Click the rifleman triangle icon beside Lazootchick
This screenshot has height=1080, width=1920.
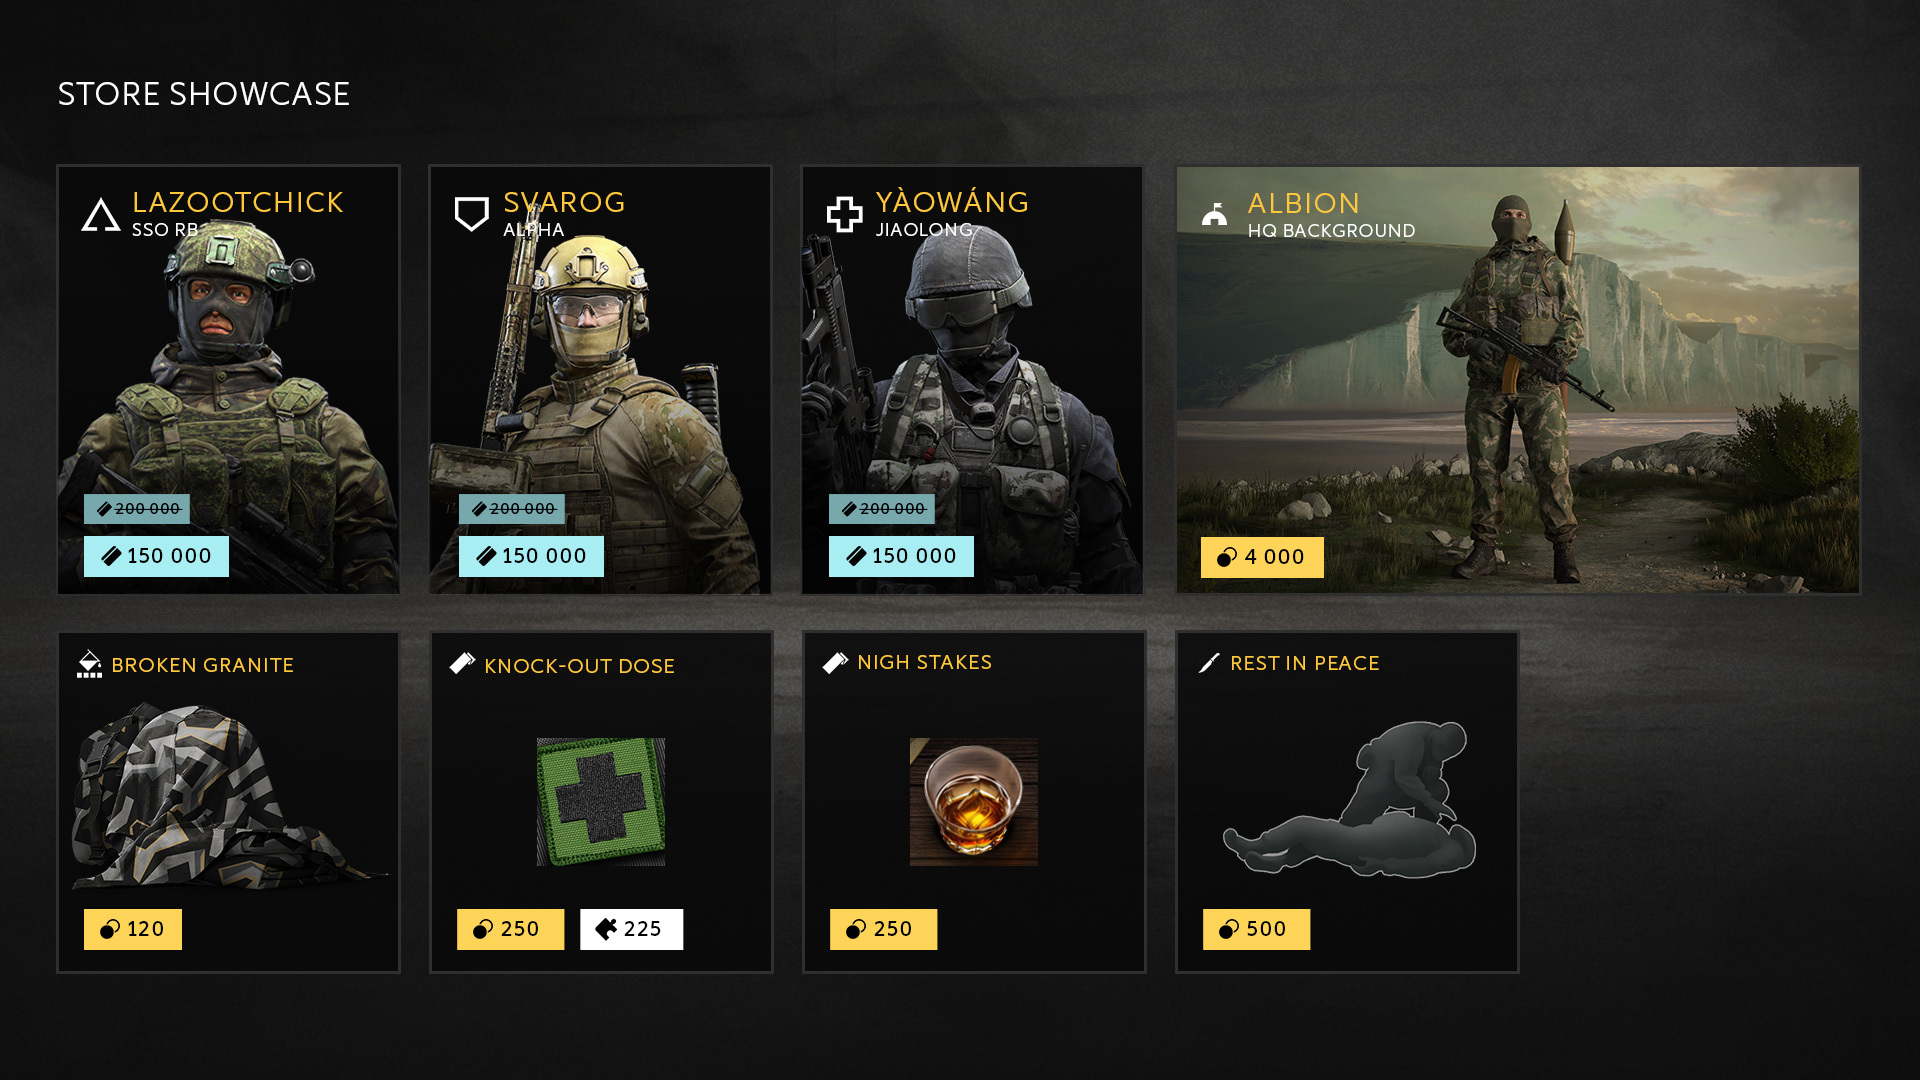(x=101, y=214)
